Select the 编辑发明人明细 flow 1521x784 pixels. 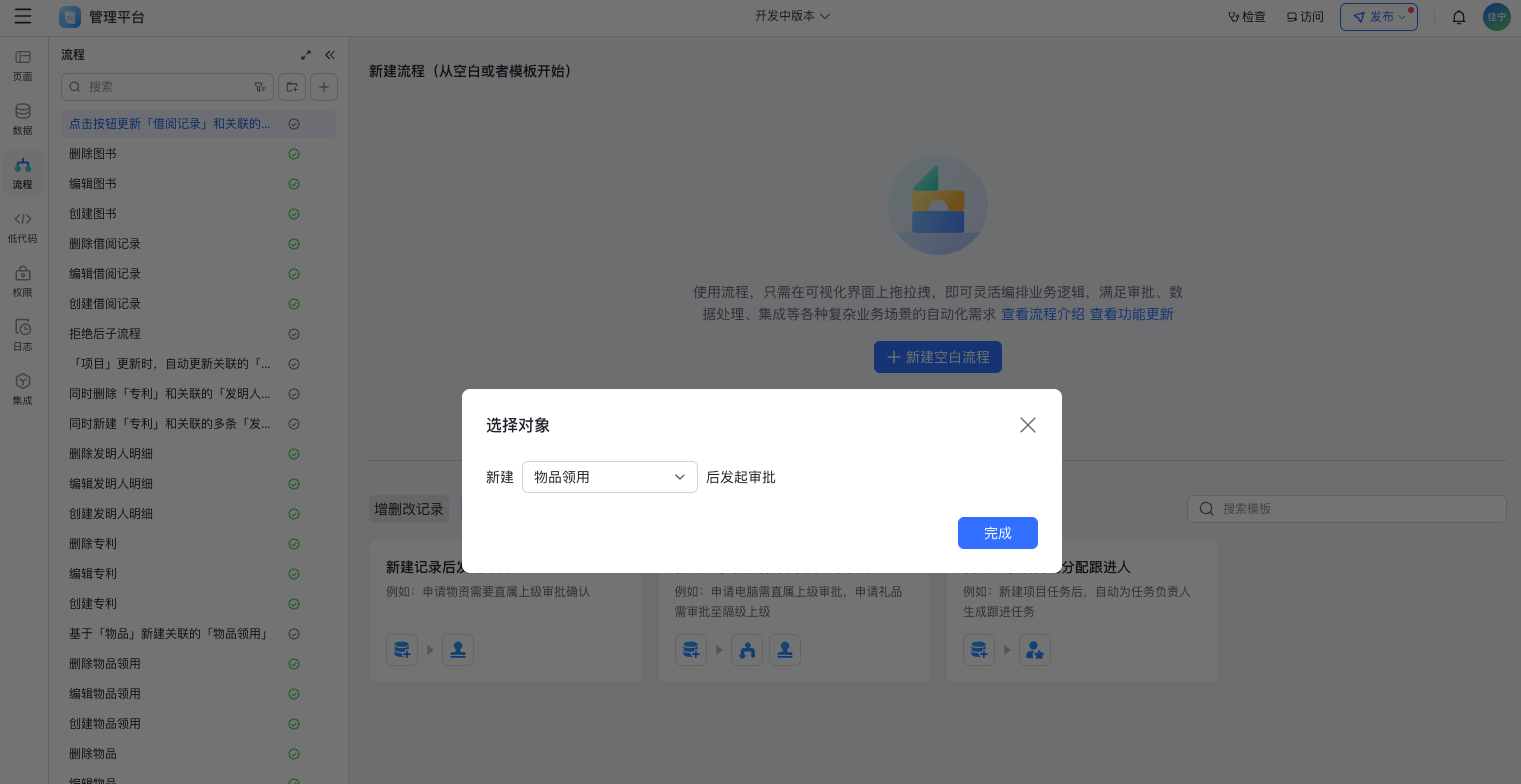[198, 484]
